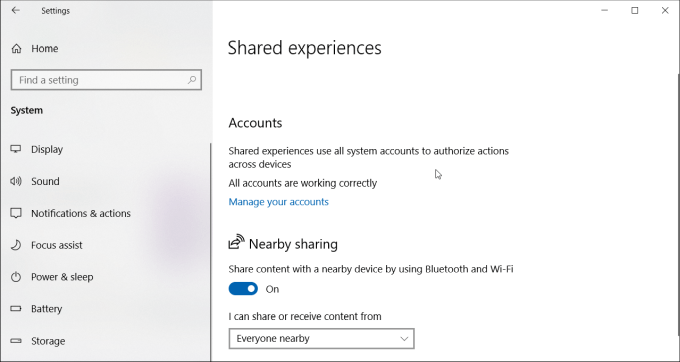Click the Focus assist moon icon
Screen dimensions: 680x362
16,245
